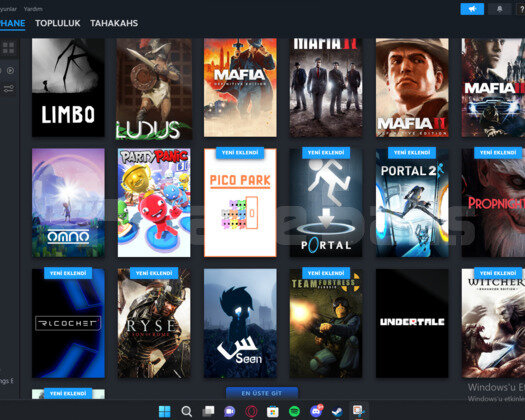Launch Opera browser from taskbar

coord(251,411)
